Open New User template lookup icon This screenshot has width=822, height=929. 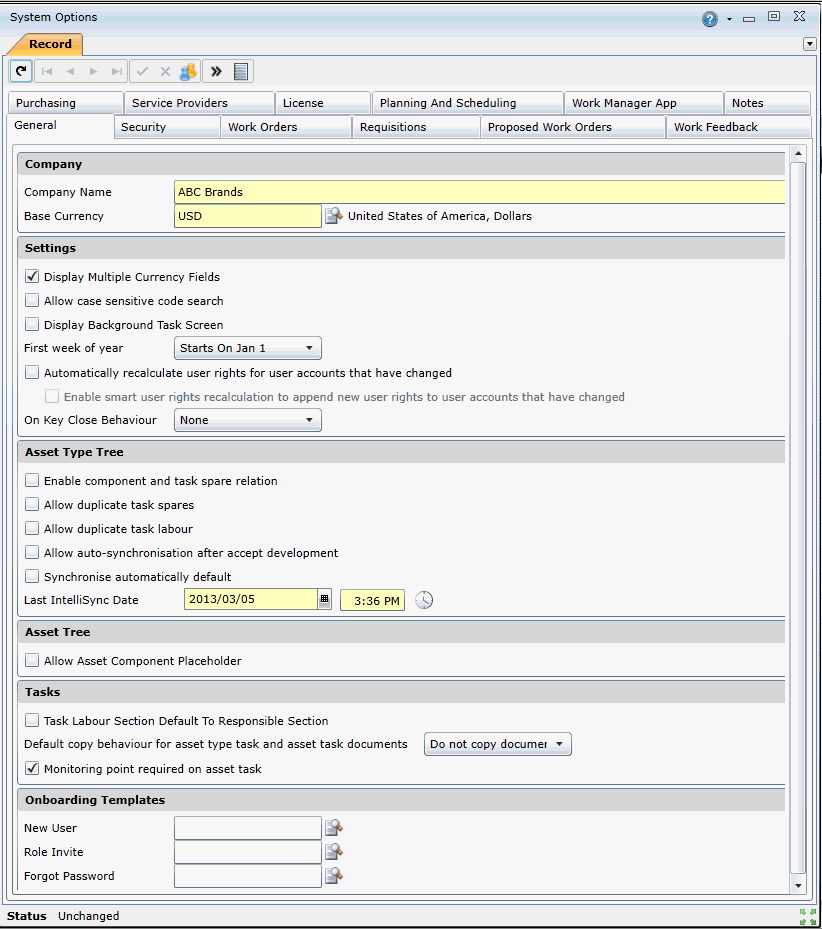334,828
